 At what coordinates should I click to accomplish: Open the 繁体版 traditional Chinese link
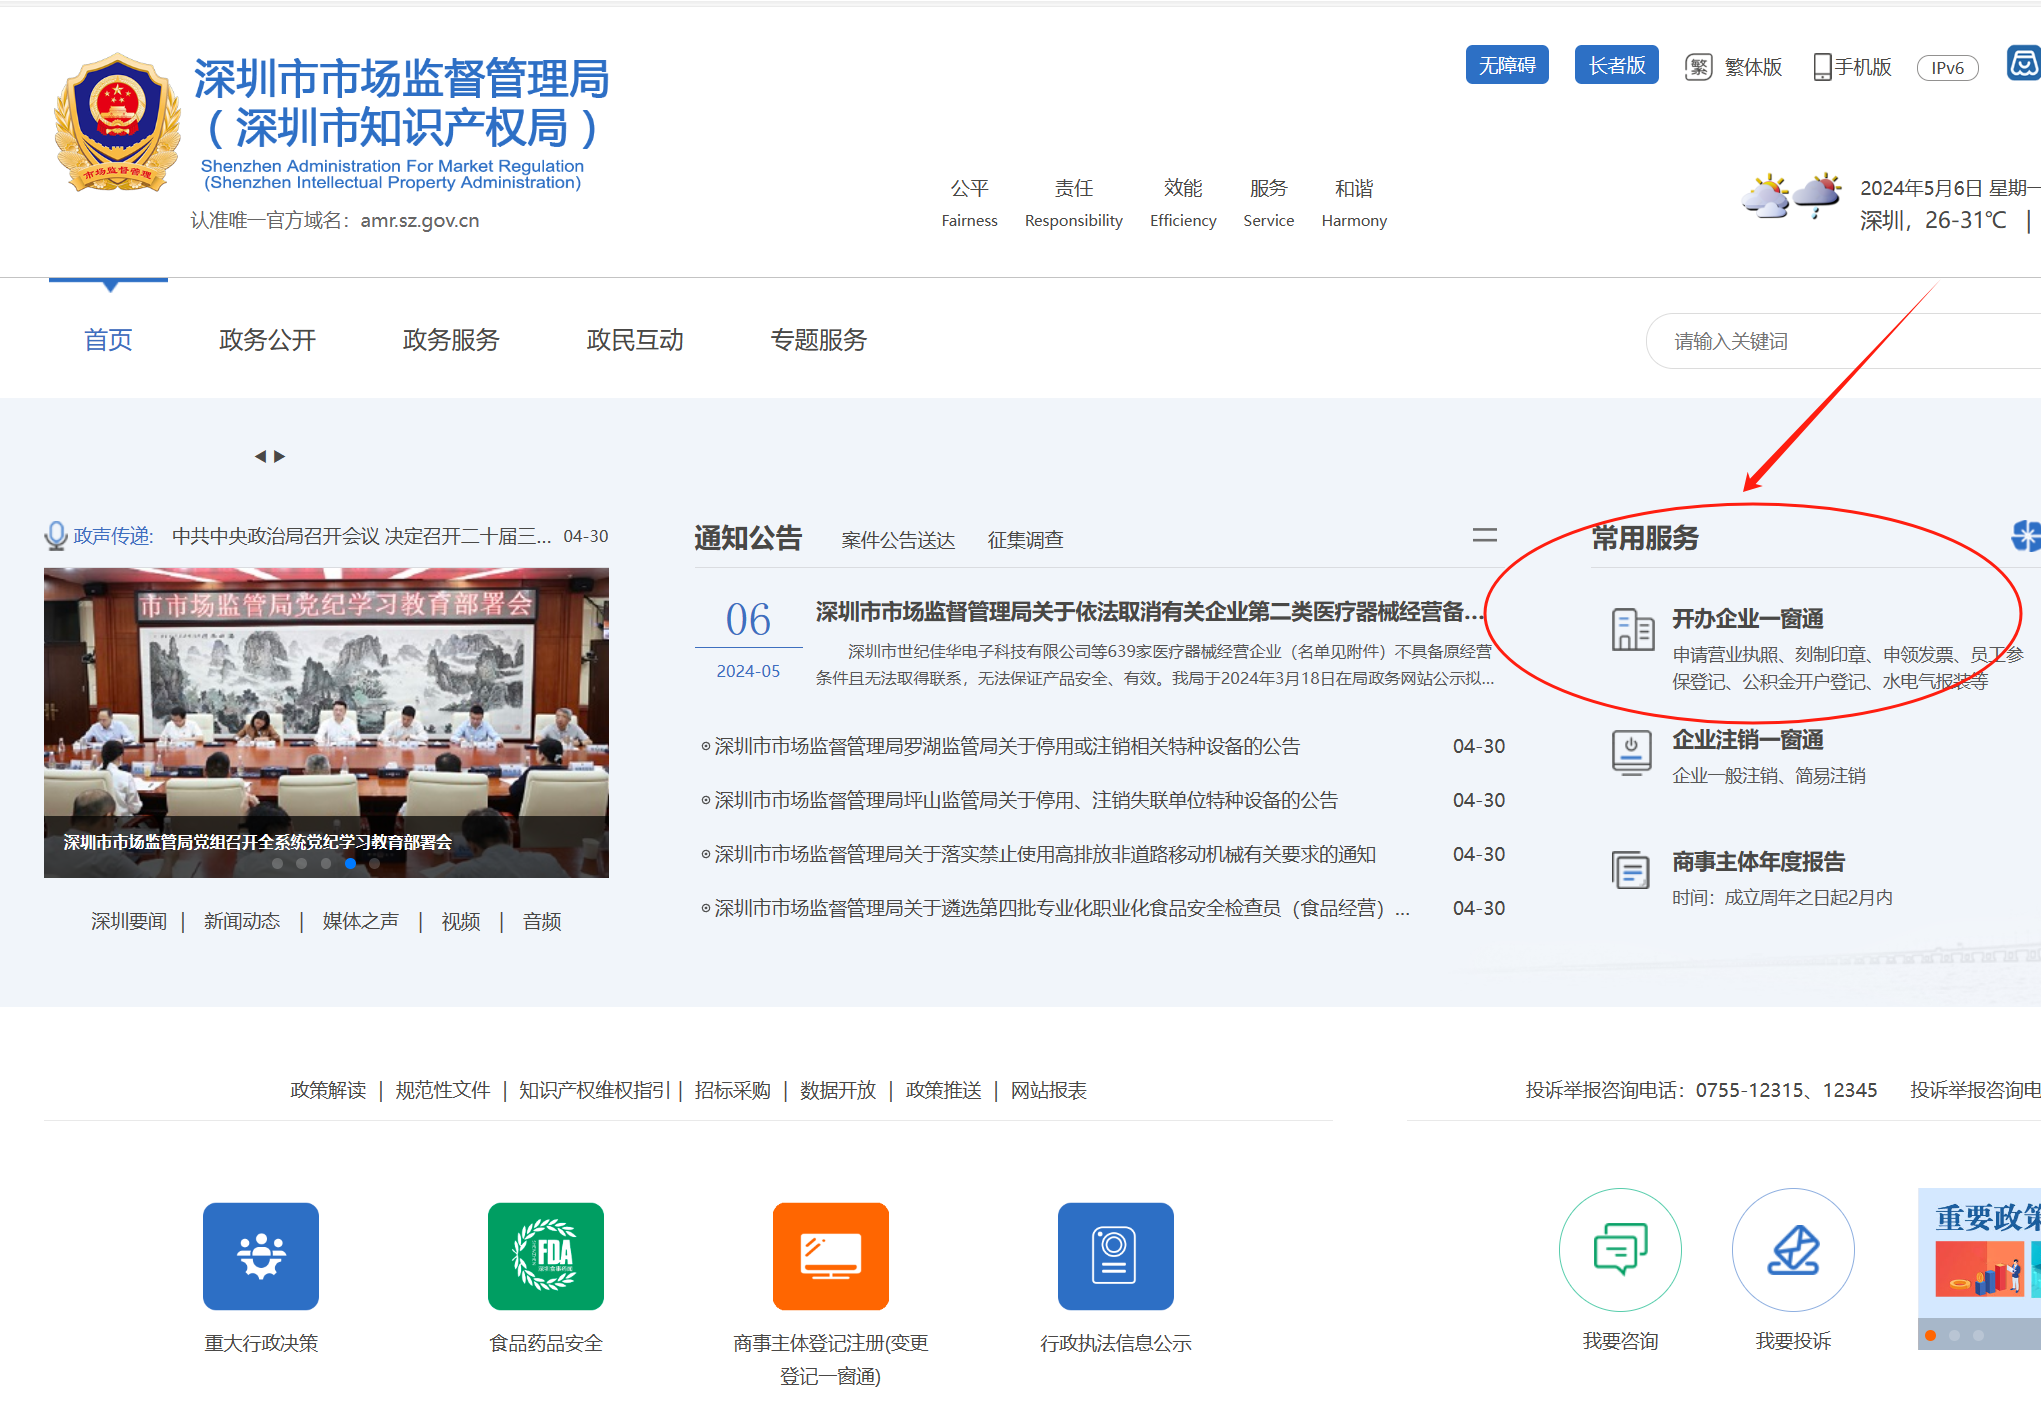point(1752,67)
